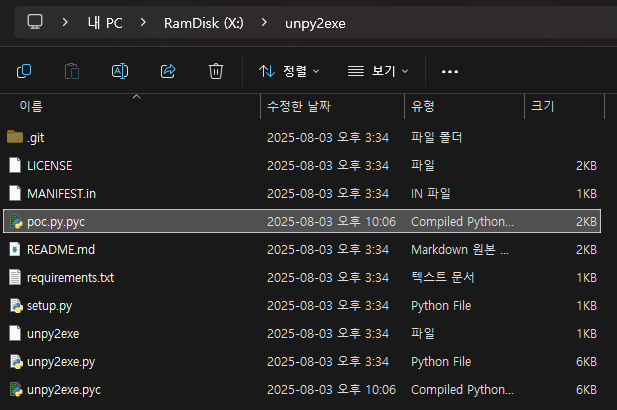Viewport: 617px width, 410px height.
Task: Select the poc.py.pyc file name
Action: click(56, 222)
